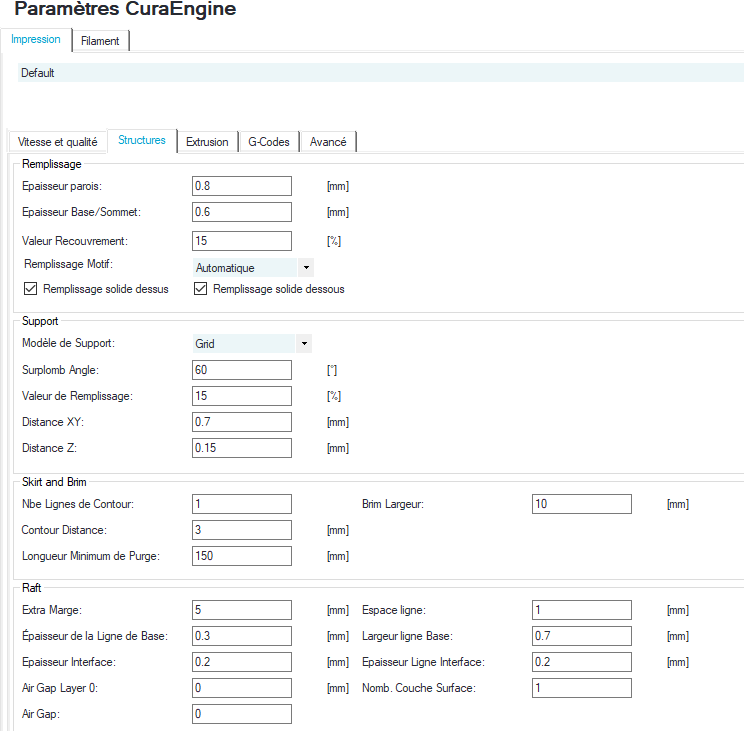Click the Epaisseur Base/Sommet field
Viewport: 744px width, 731px height.
(242, 212)
